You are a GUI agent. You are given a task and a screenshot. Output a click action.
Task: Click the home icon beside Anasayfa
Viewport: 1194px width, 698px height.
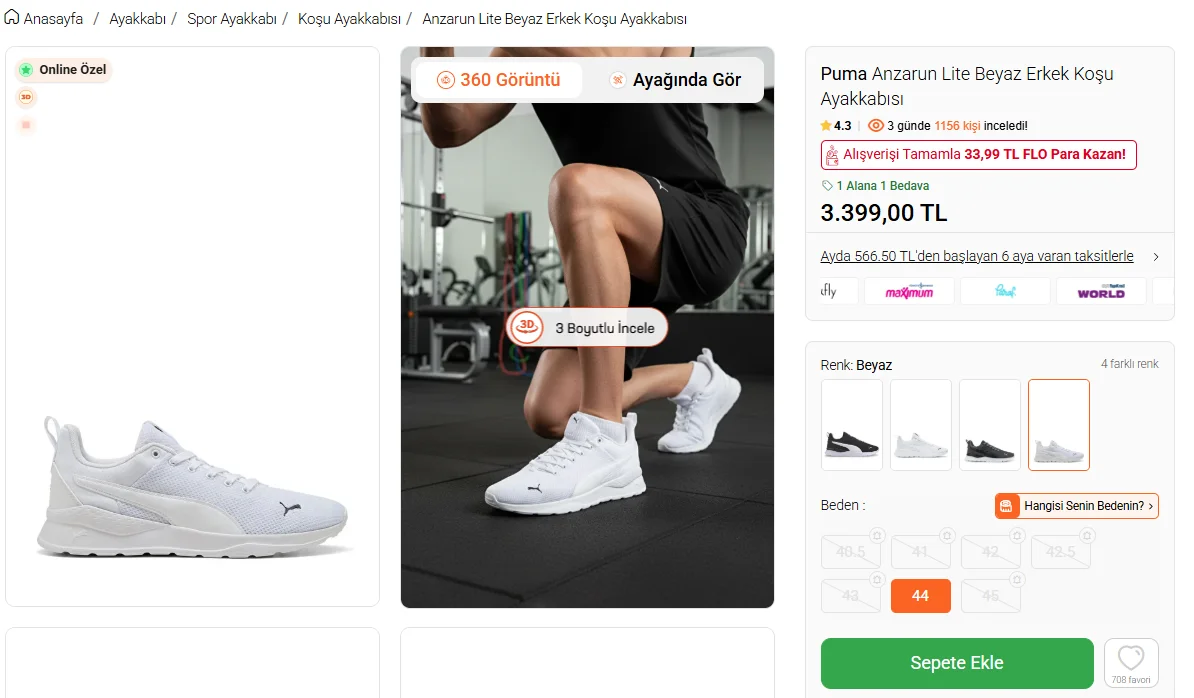pos(12,17)
